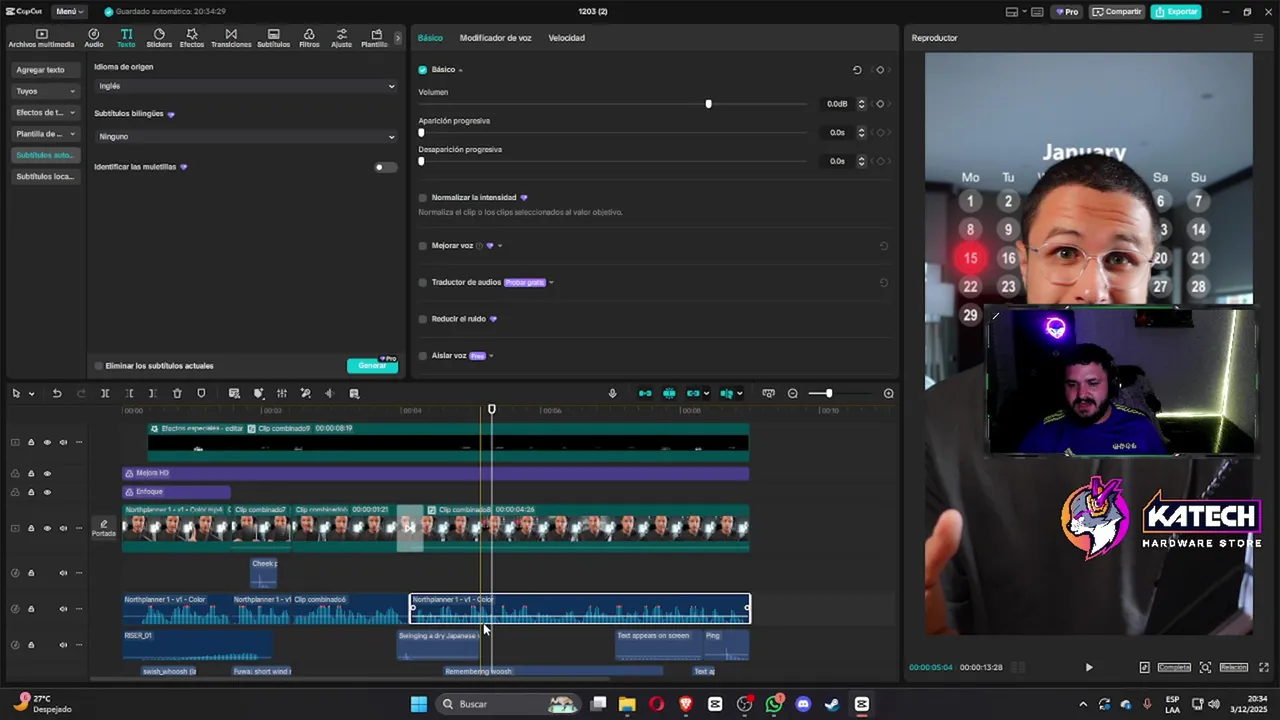The image size is (1280, 720).
Task: Click the Pro upgrade button
Action: 1067,12
